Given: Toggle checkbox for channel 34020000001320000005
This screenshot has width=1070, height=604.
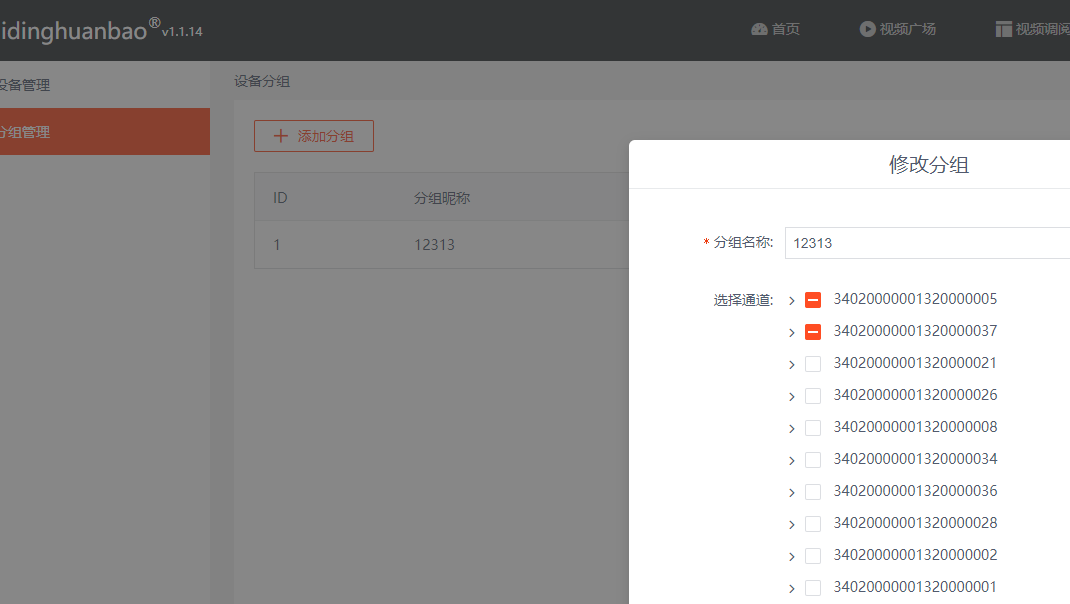Looking at the screenshot, I should (x=813, y=300).
